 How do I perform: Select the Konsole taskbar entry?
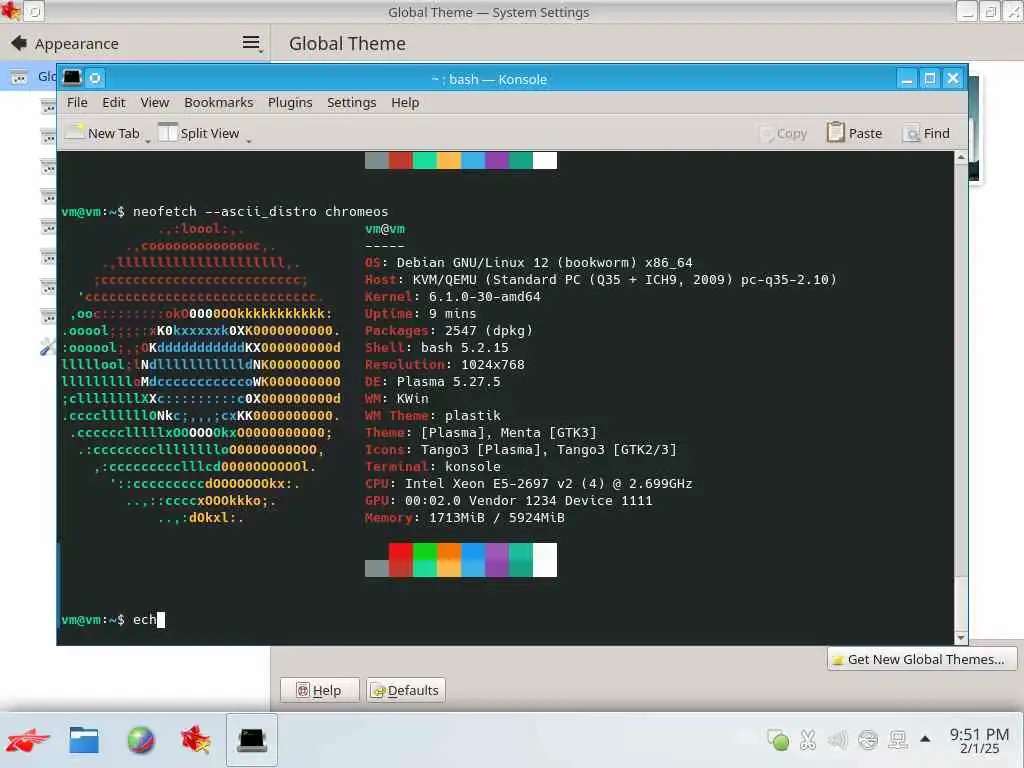[251, 740]
